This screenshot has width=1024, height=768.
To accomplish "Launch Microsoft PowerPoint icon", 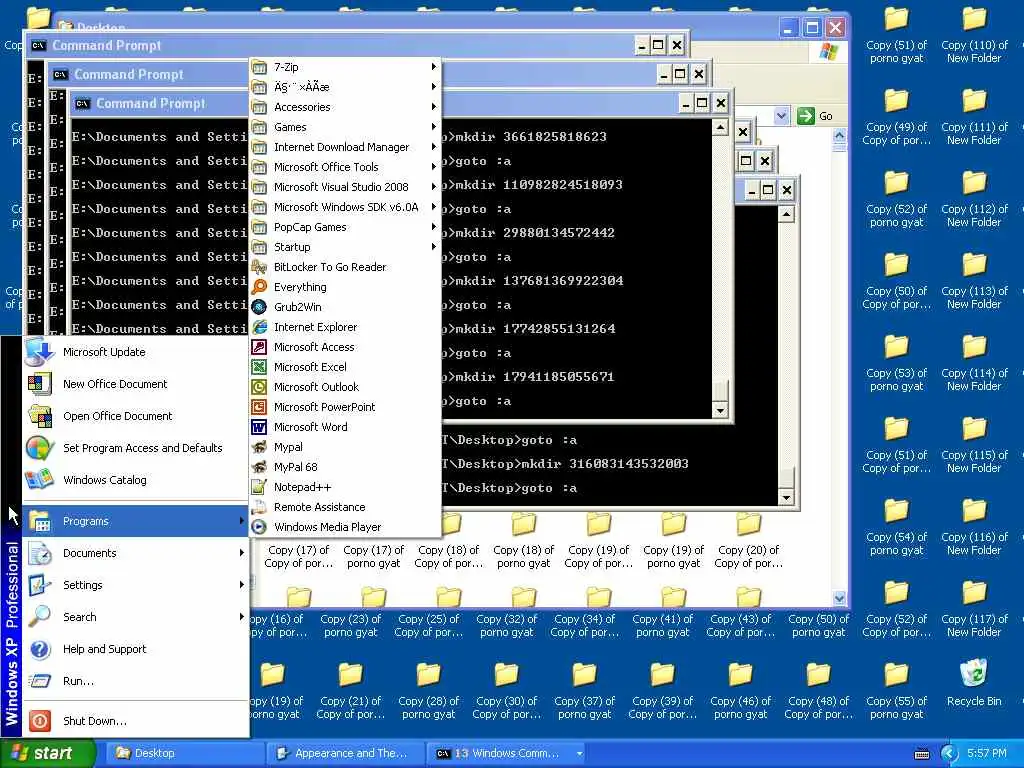I will [x=259, y=407].
